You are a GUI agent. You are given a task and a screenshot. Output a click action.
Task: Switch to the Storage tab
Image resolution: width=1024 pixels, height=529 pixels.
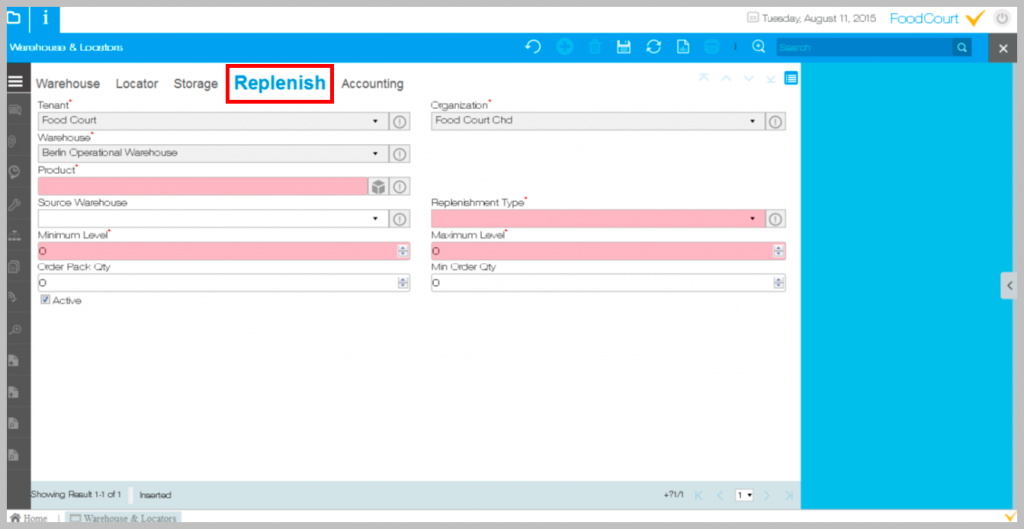click(195, 84)
